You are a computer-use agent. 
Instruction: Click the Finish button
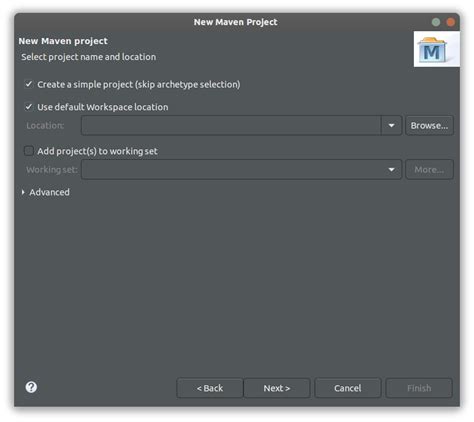point(419,388)
